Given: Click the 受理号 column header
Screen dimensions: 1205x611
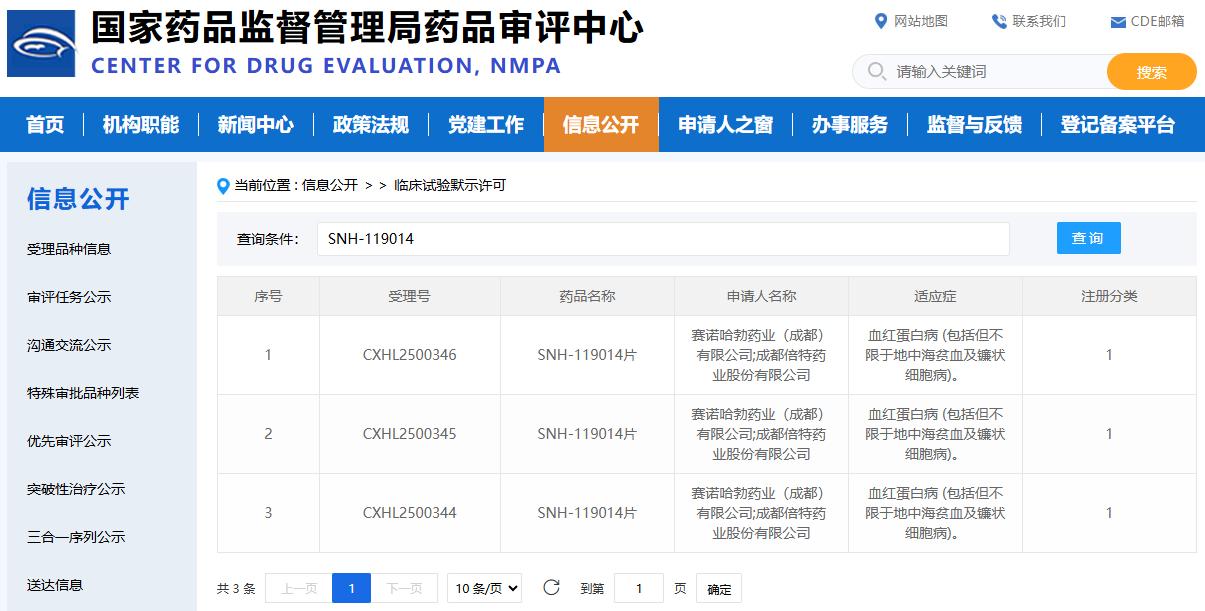Looking at the screenshot, I should pos(409,296).
